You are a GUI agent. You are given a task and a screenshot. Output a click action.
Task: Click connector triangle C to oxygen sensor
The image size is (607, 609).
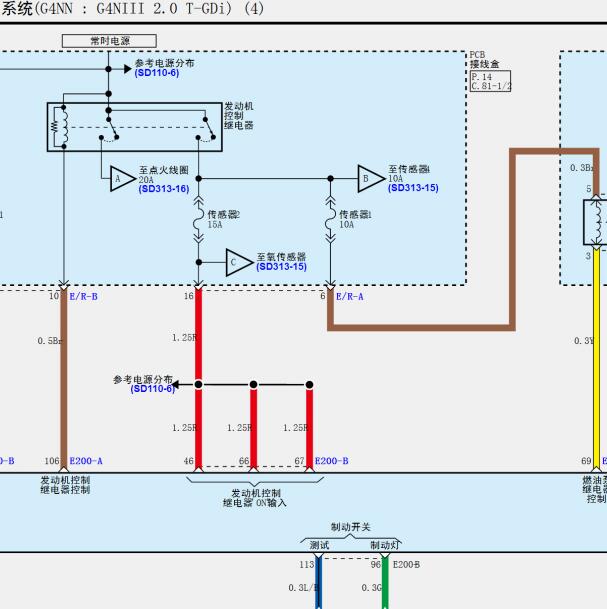[x=238, y=263]
